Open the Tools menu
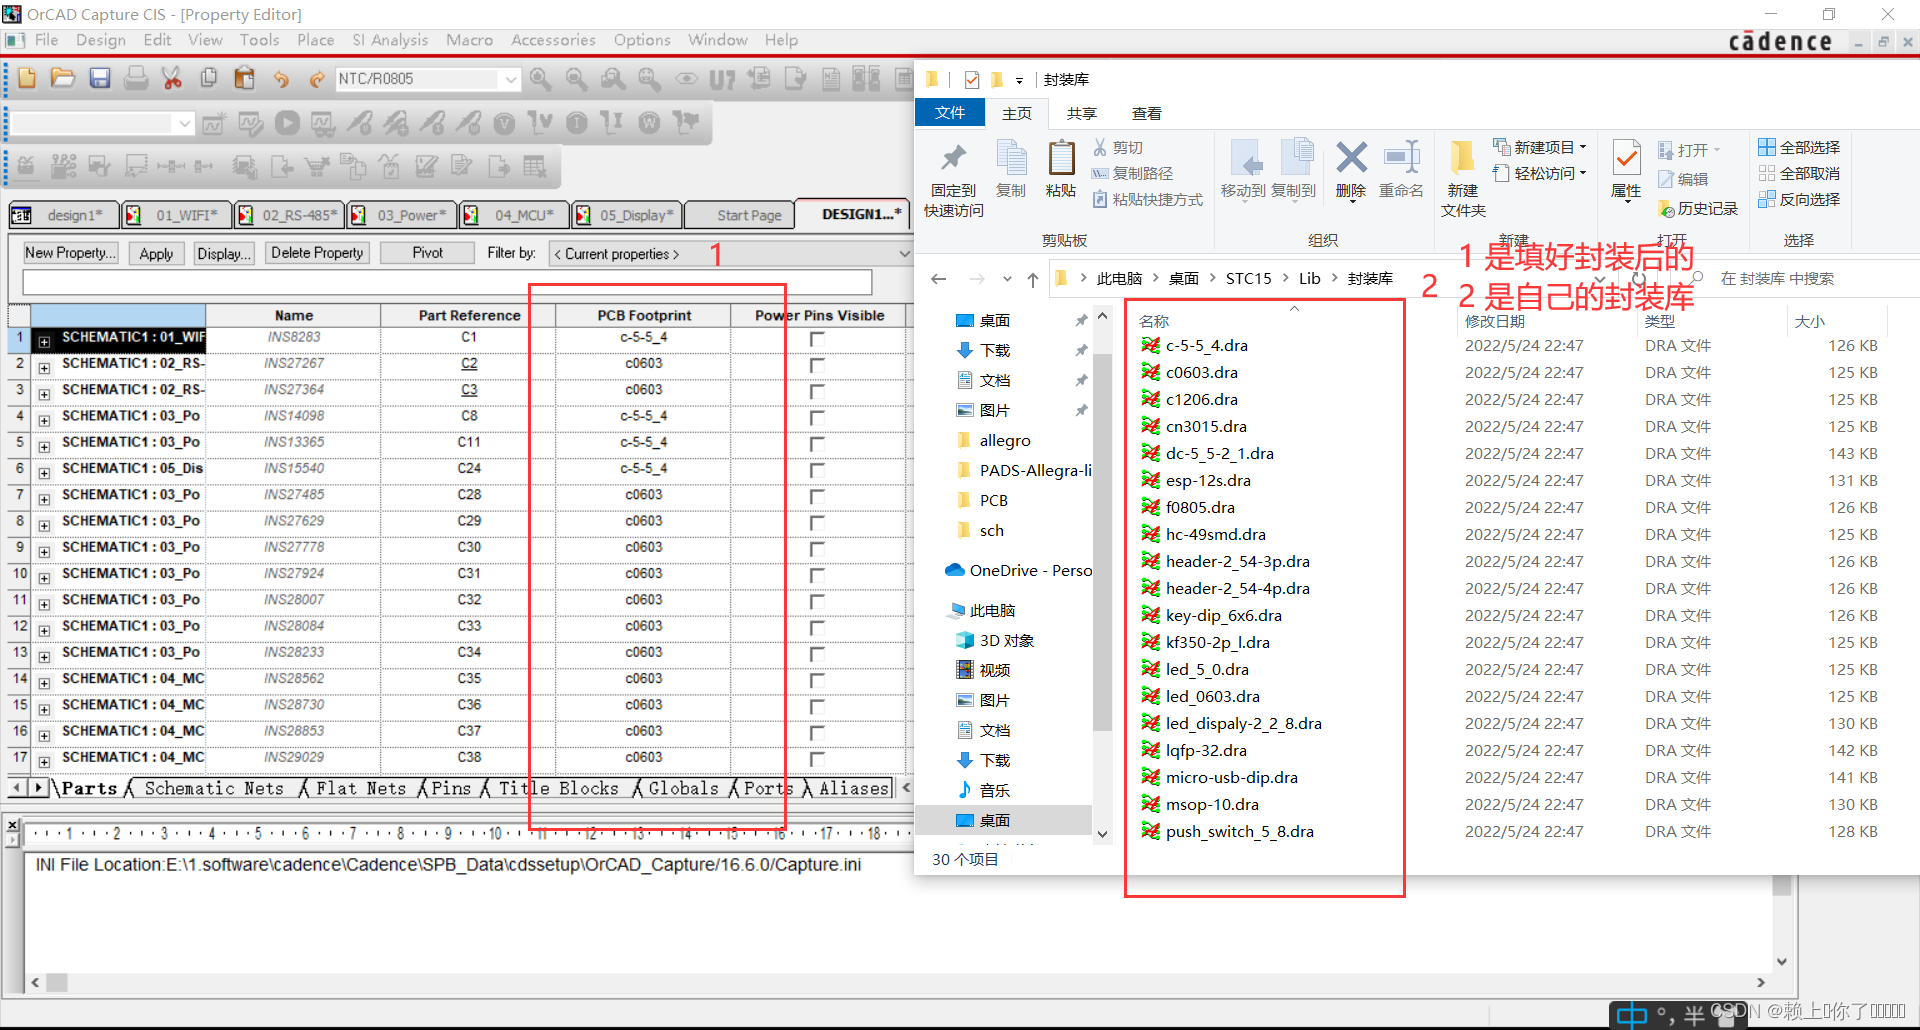 click(259, 40)
